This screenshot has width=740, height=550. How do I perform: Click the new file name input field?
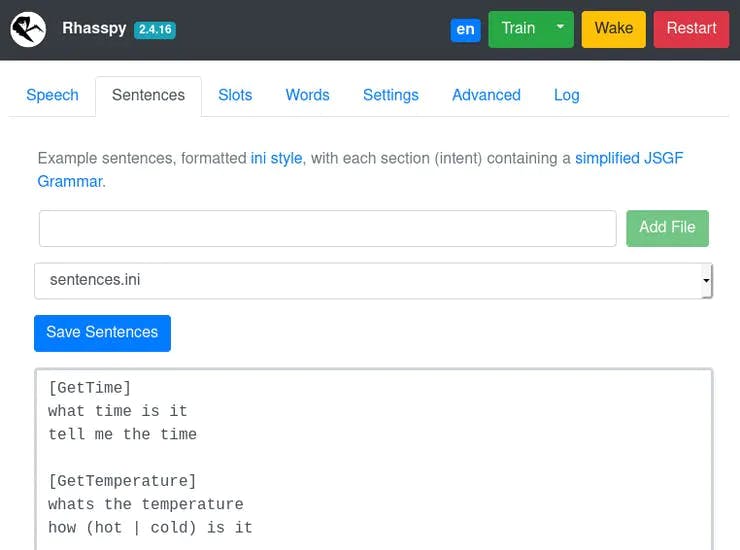click(x=327, y=228)
